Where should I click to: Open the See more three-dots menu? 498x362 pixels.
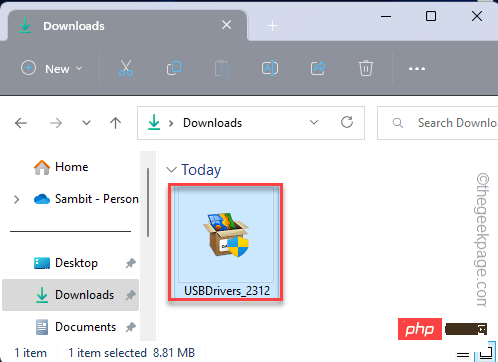click(x=417, y=69)
